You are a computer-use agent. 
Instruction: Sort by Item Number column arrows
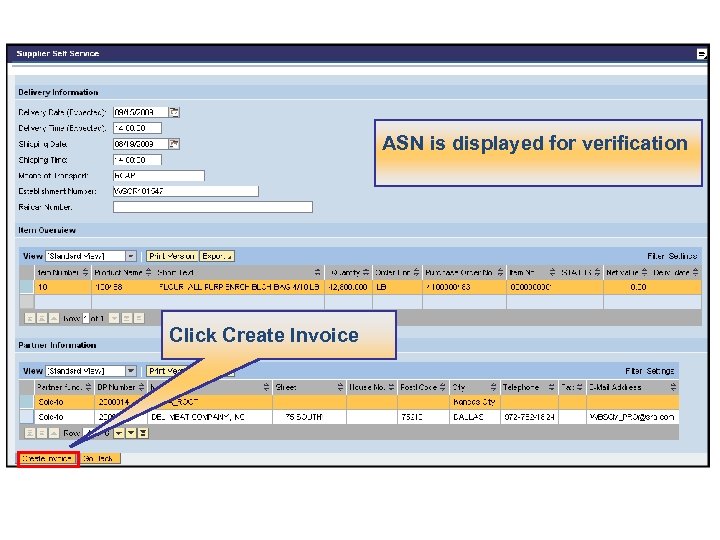(x=86, y=272)
